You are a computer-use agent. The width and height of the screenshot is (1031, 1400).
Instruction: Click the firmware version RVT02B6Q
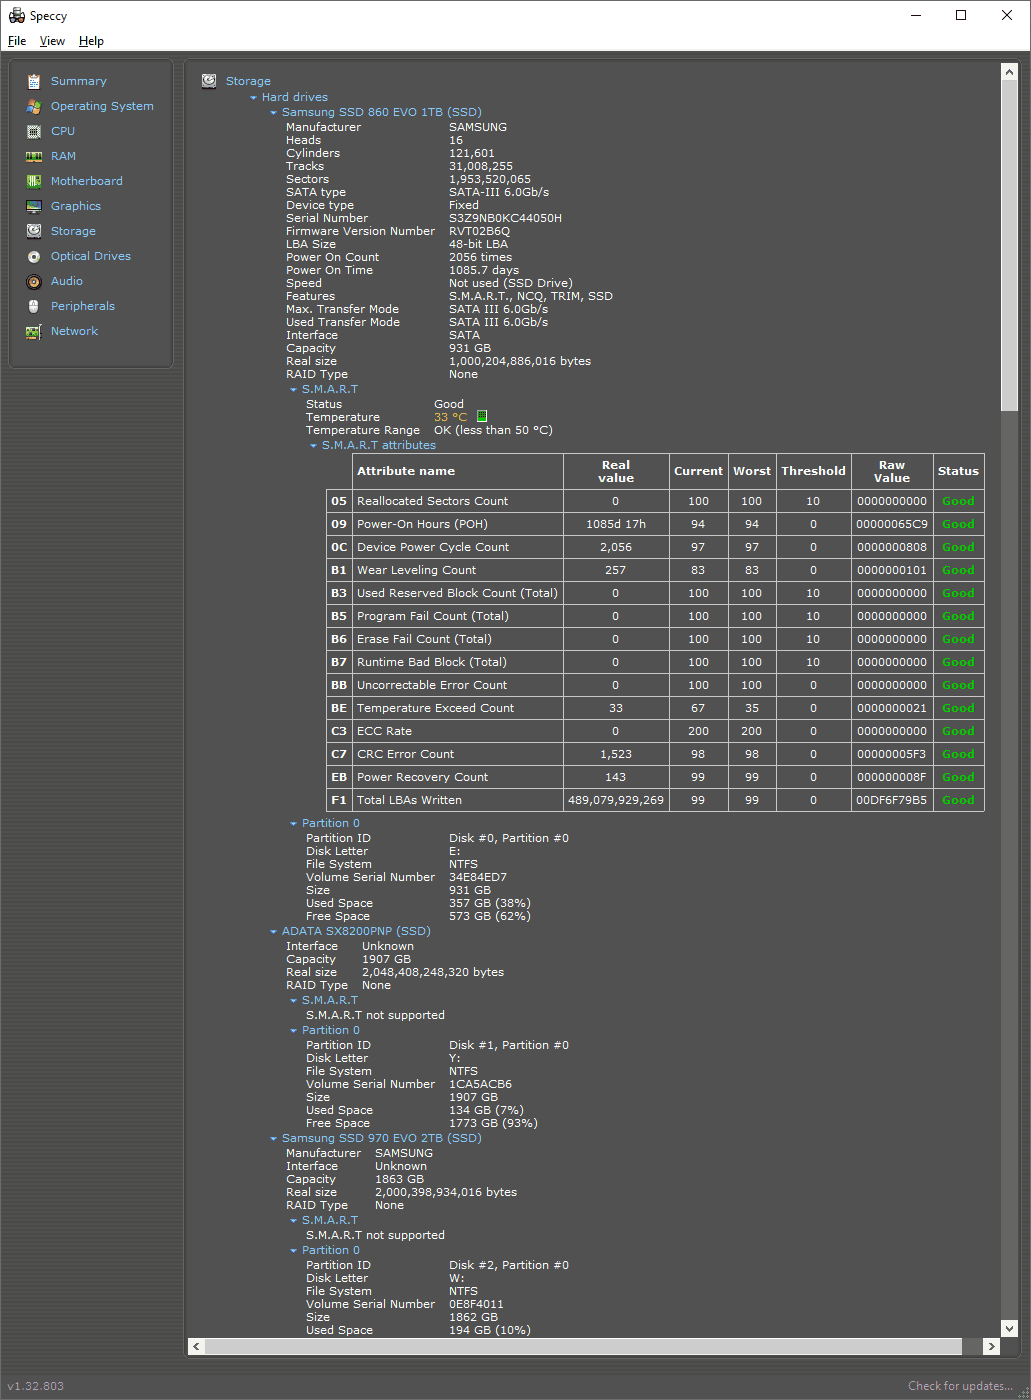point(479,231)
